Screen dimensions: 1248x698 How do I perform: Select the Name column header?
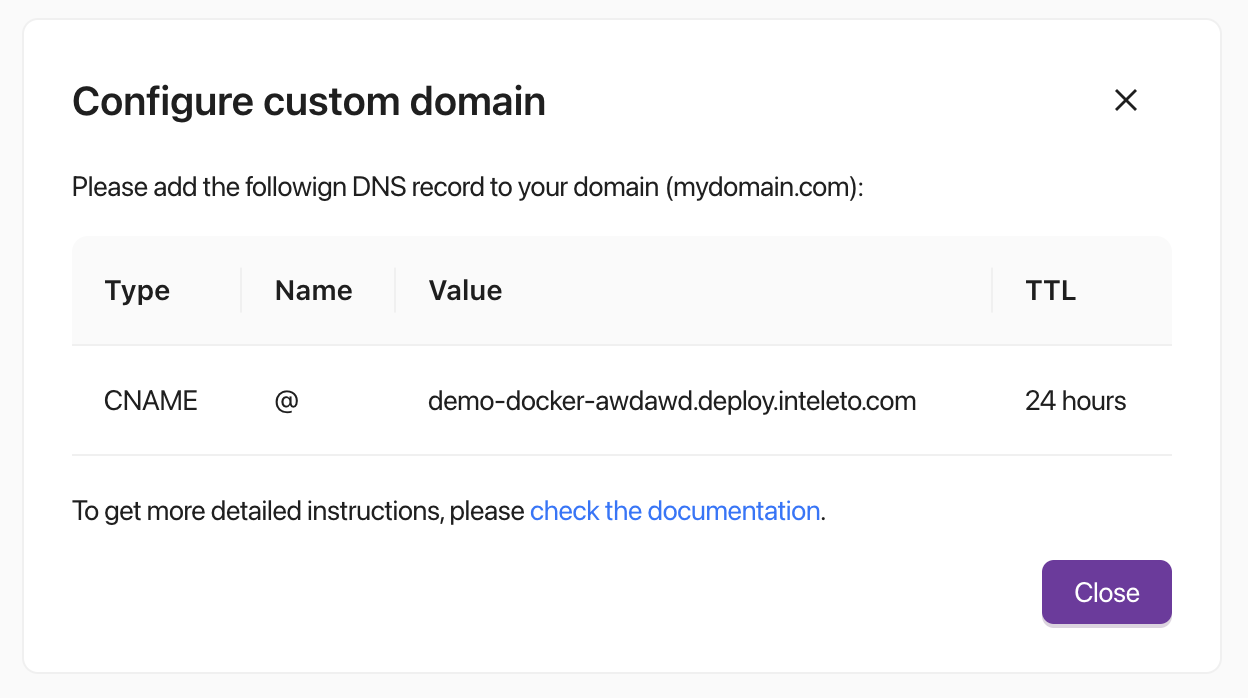pyautogui.click(x=313, y=290)
